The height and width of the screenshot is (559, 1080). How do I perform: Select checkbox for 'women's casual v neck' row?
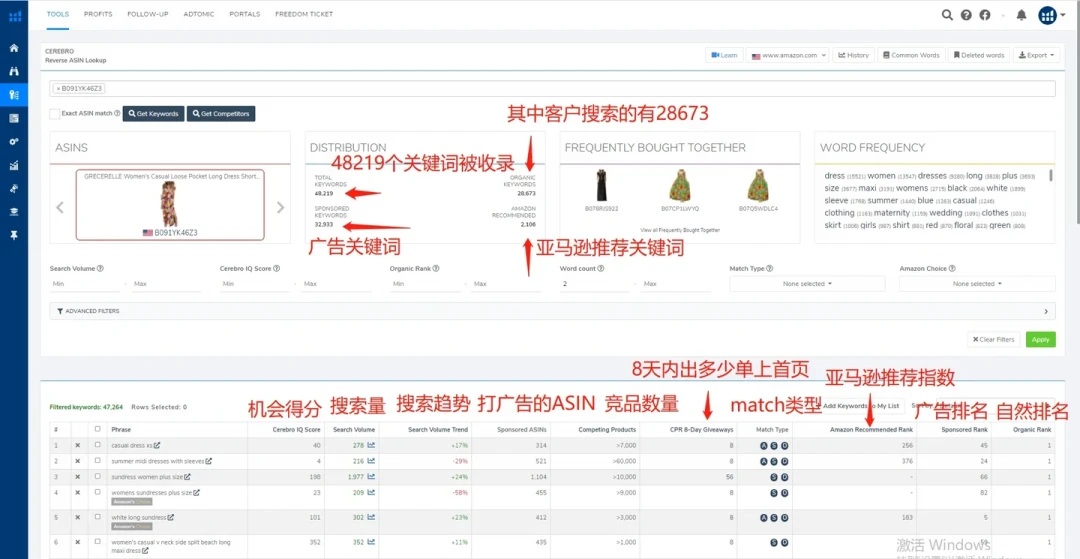(98, 542)
